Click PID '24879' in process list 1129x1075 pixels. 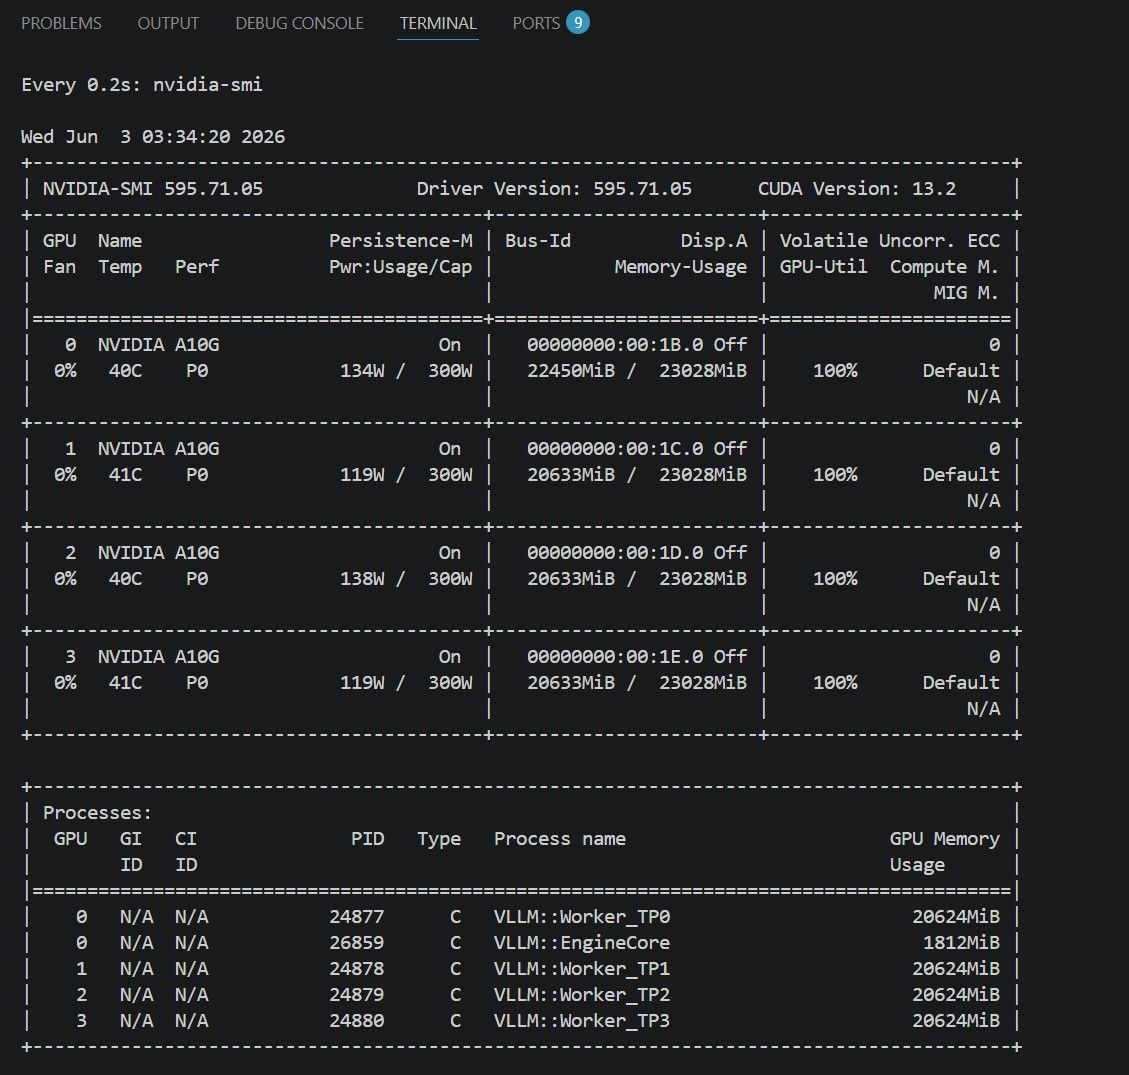(356, 994)
